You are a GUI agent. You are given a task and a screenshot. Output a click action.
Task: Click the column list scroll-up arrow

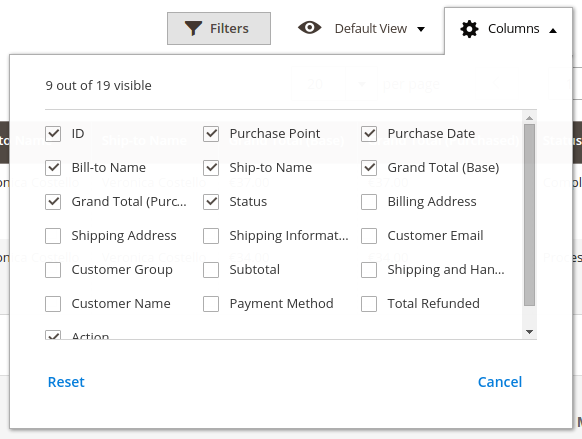530,118
